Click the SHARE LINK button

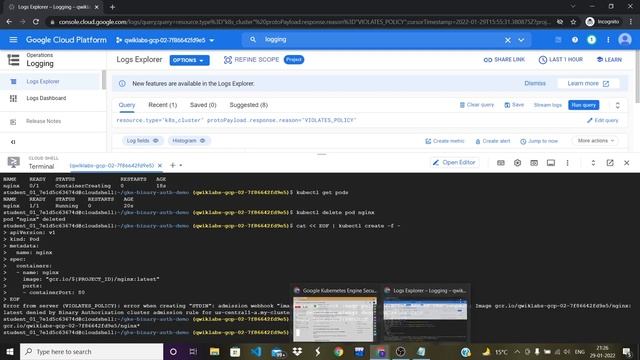pos(504,60)
